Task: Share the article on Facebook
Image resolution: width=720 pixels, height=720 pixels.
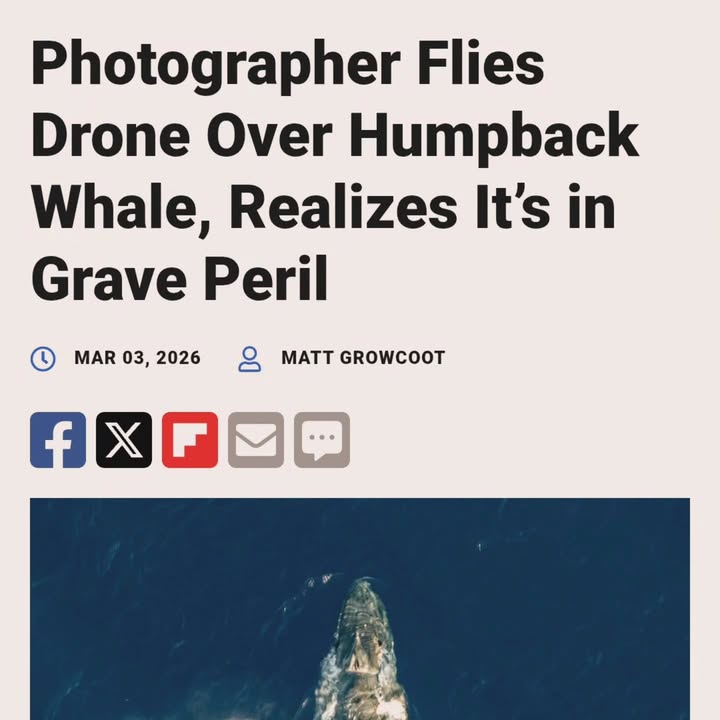Action: pos(58,440)
